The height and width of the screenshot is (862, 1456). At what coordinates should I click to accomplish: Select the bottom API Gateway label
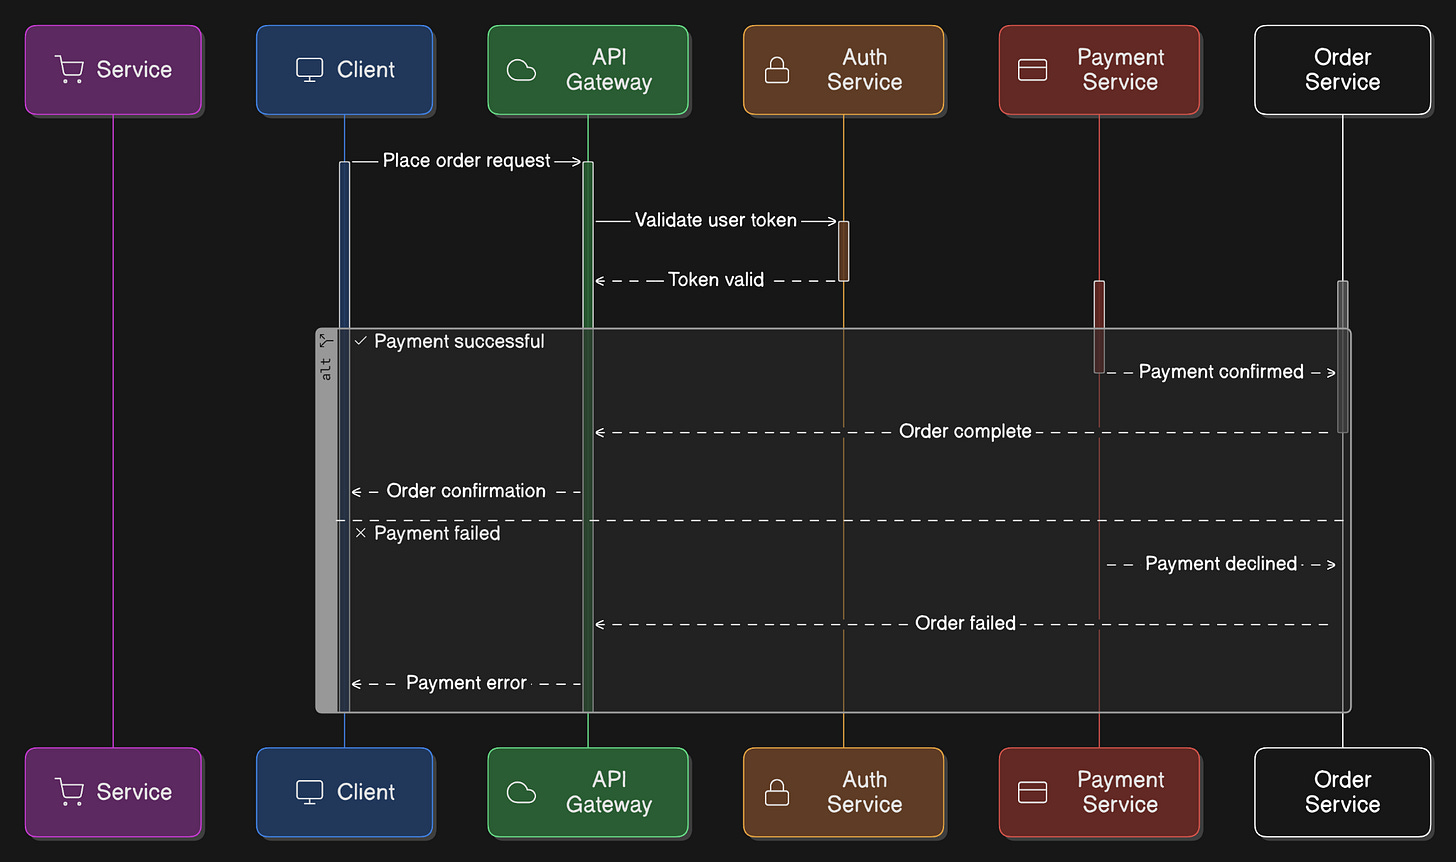[609, 792]
